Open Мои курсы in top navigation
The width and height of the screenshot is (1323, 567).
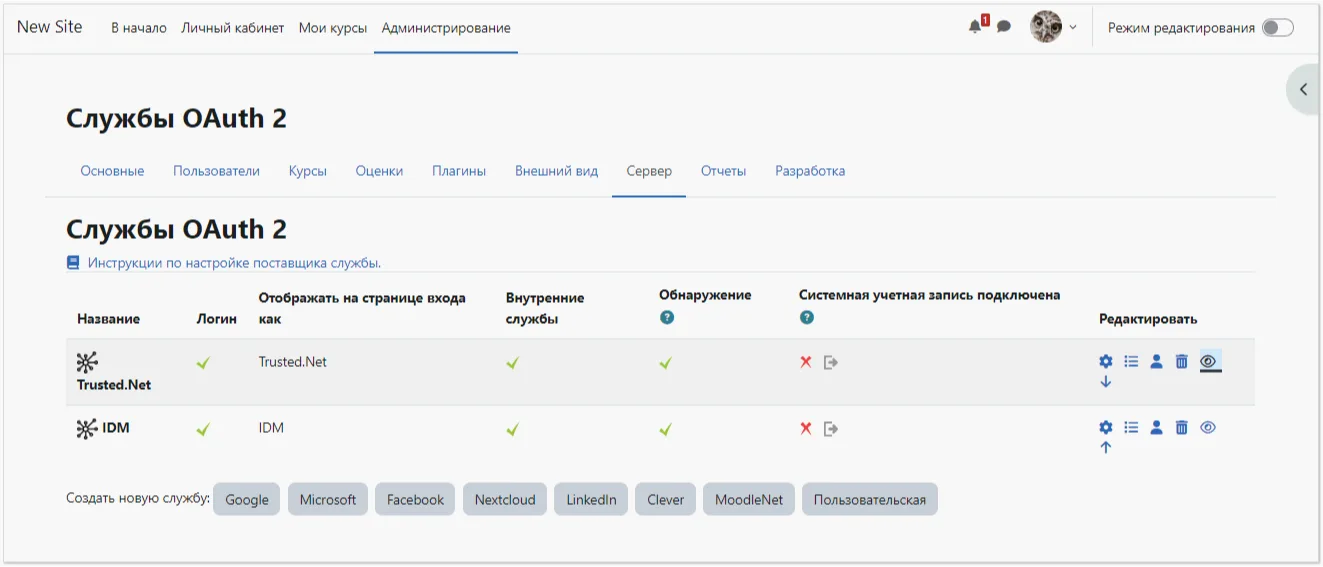click(333, 28)
